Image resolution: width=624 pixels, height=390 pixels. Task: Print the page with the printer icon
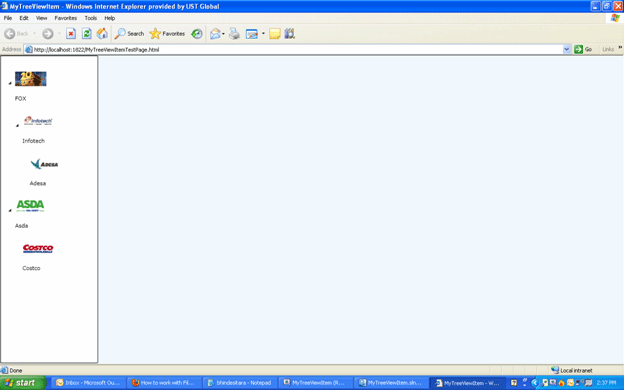click(x=234, y=34)
